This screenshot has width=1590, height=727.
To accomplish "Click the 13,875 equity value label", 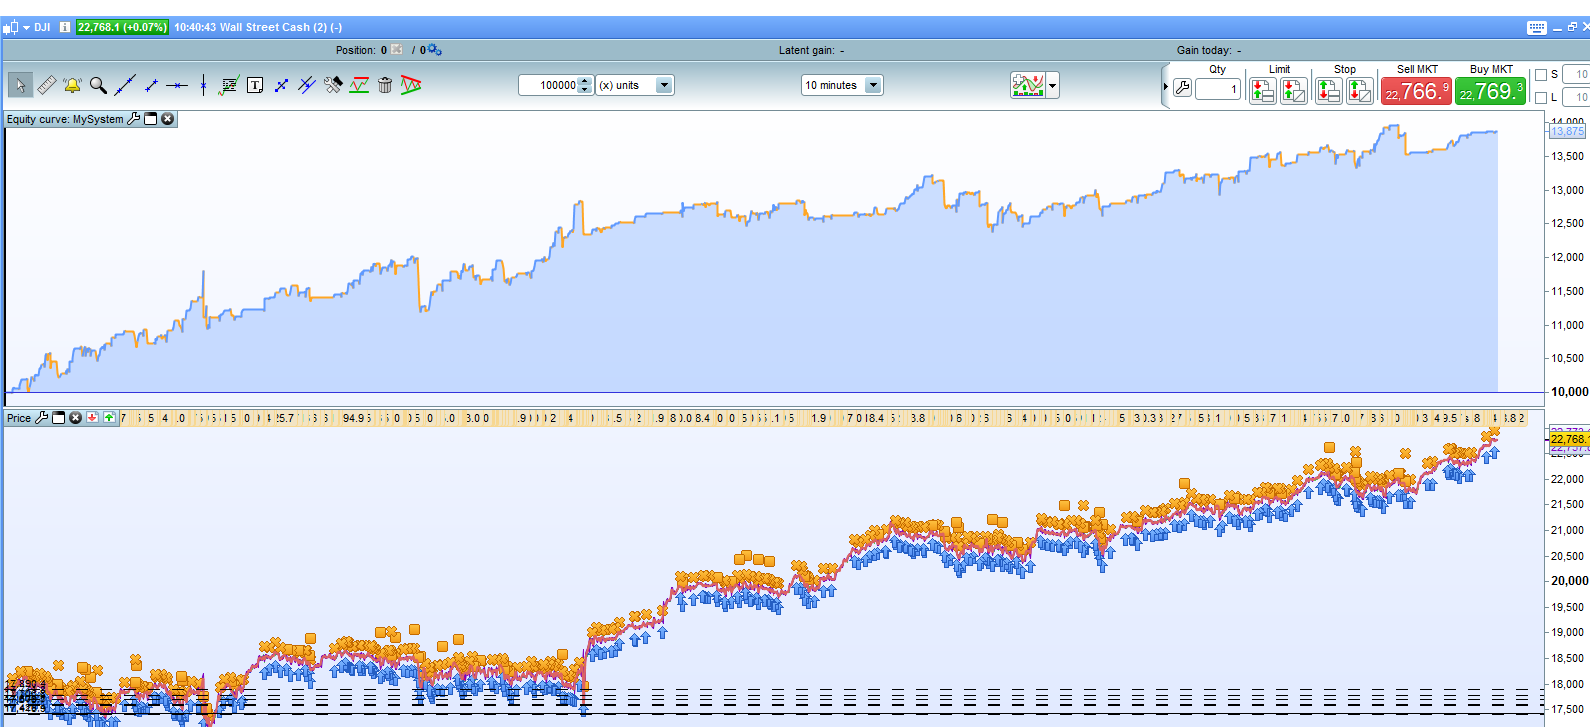I will (1567, 132).
